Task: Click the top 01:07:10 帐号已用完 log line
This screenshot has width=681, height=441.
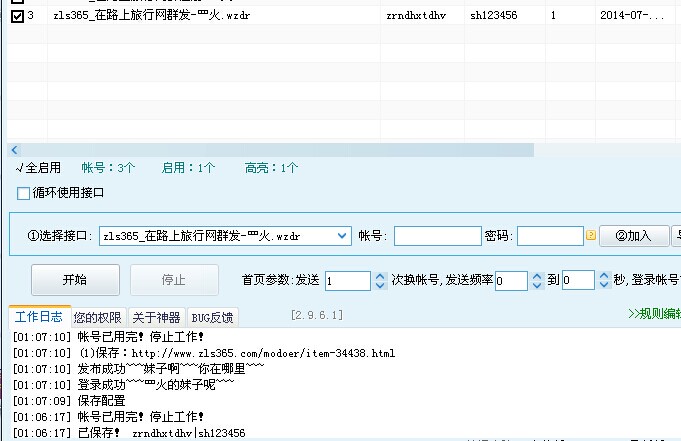Action: tap(108, 337)
